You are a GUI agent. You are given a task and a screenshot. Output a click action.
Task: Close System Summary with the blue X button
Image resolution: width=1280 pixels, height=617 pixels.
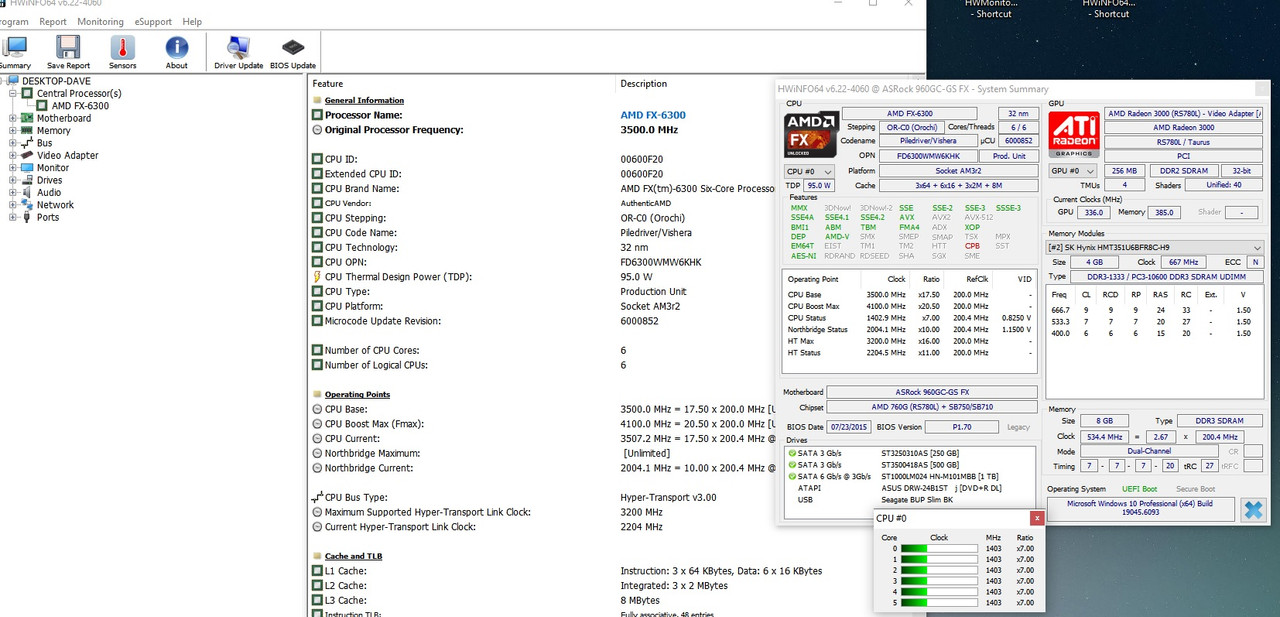pyautogui.click(x=1252, y=510)
